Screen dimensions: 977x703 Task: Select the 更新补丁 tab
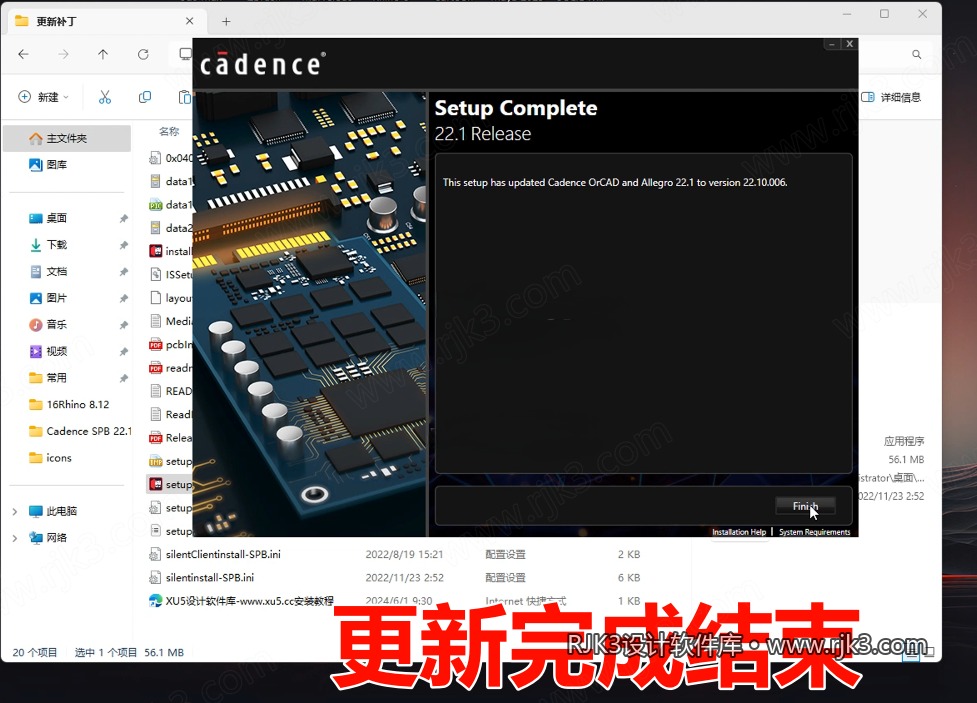[105, 21]
